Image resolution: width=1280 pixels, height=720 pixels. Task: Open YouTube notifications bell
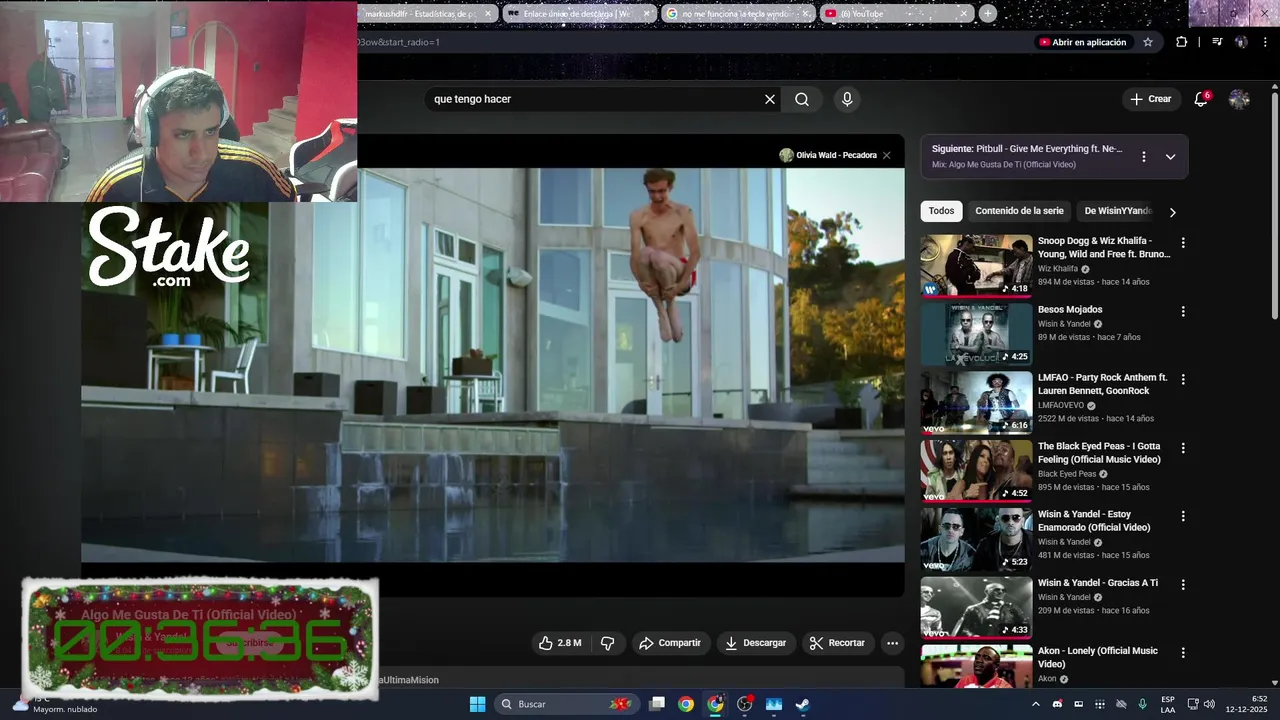1201,99
